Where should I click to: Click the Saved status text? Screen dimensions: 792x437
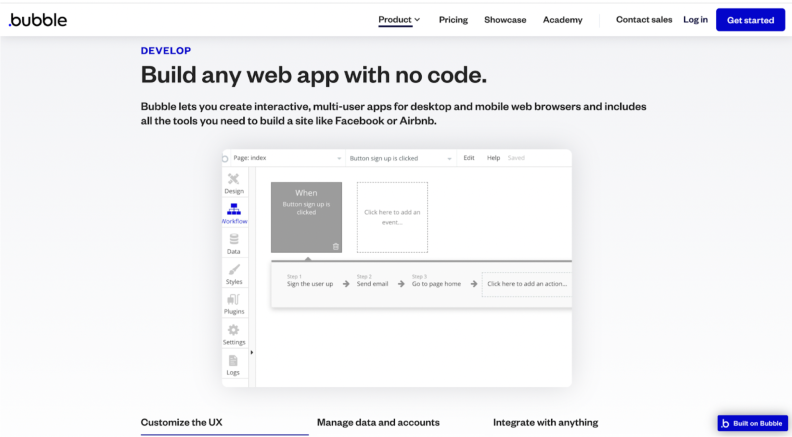tap(516, 158)
